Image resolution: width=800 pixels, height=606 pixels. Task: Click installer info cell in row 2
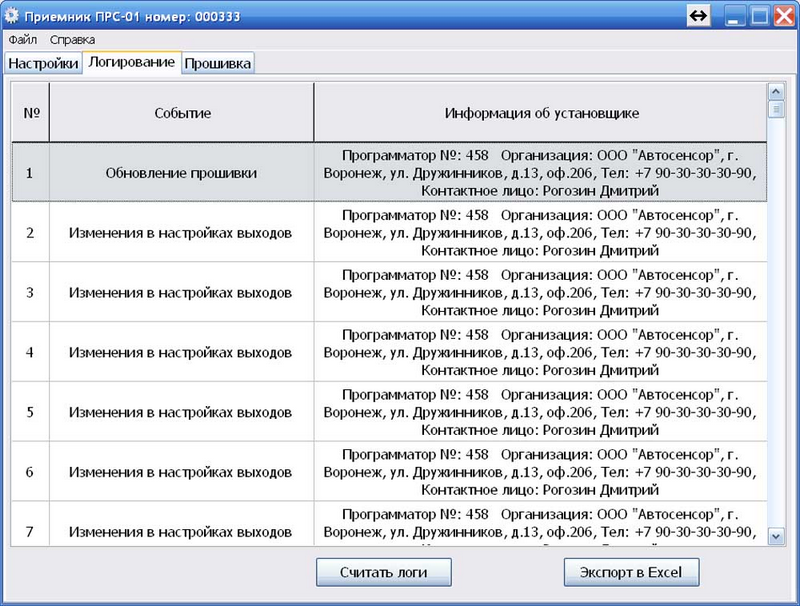[x=541, y=233]
